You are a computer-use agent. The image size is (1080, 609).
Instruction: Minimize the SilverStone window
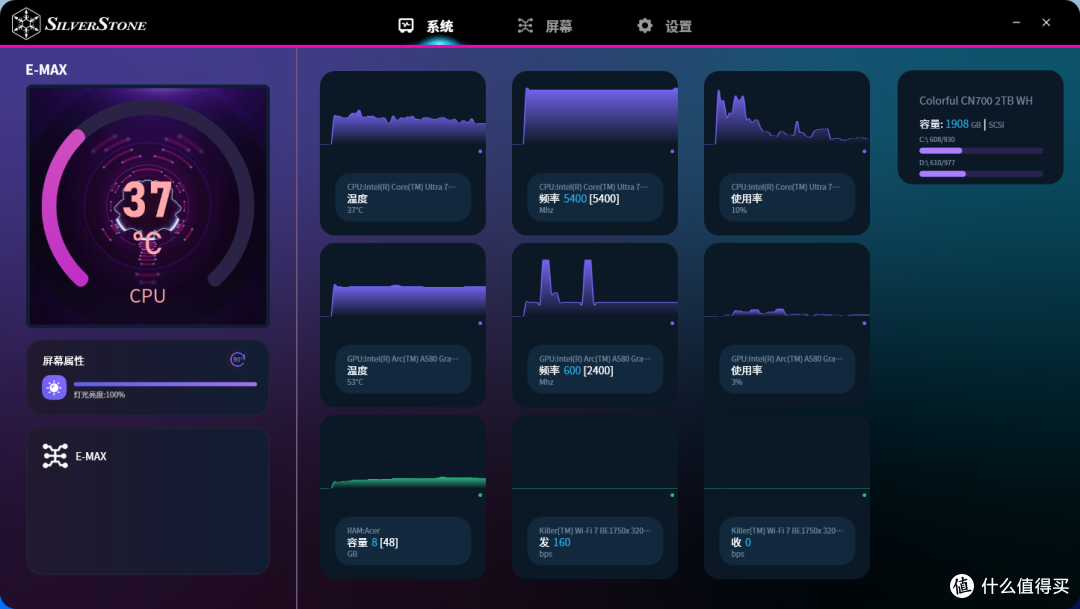(x=1016, y=23)
